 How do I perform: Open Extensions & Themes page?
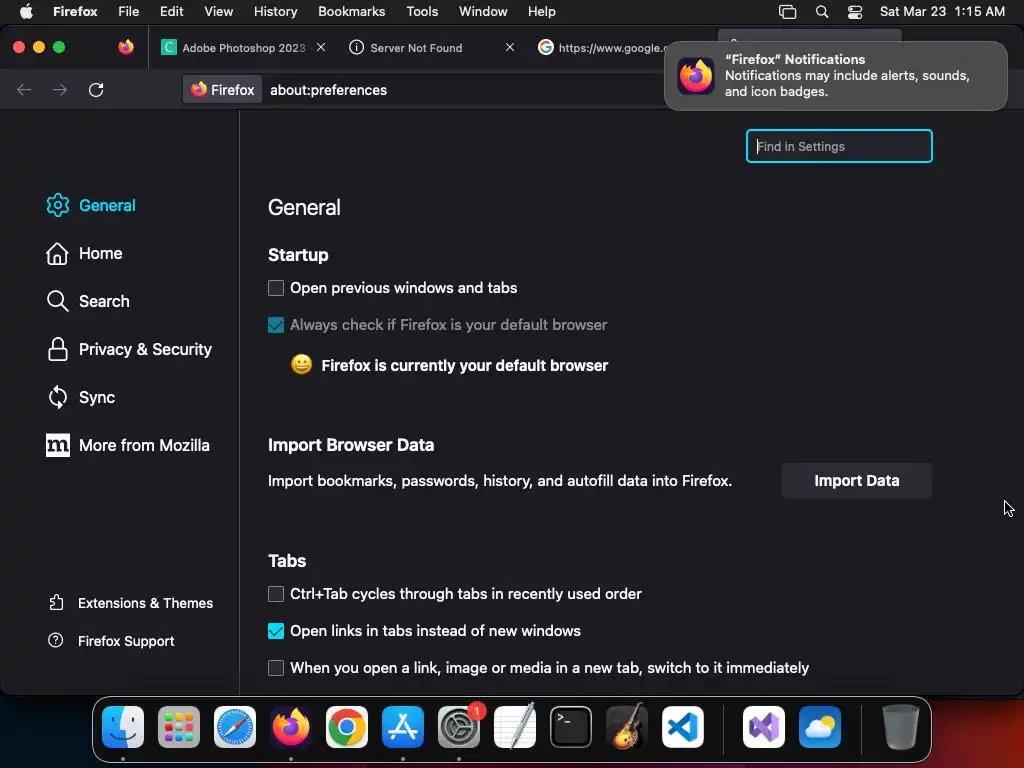click(x=131, y=603)
